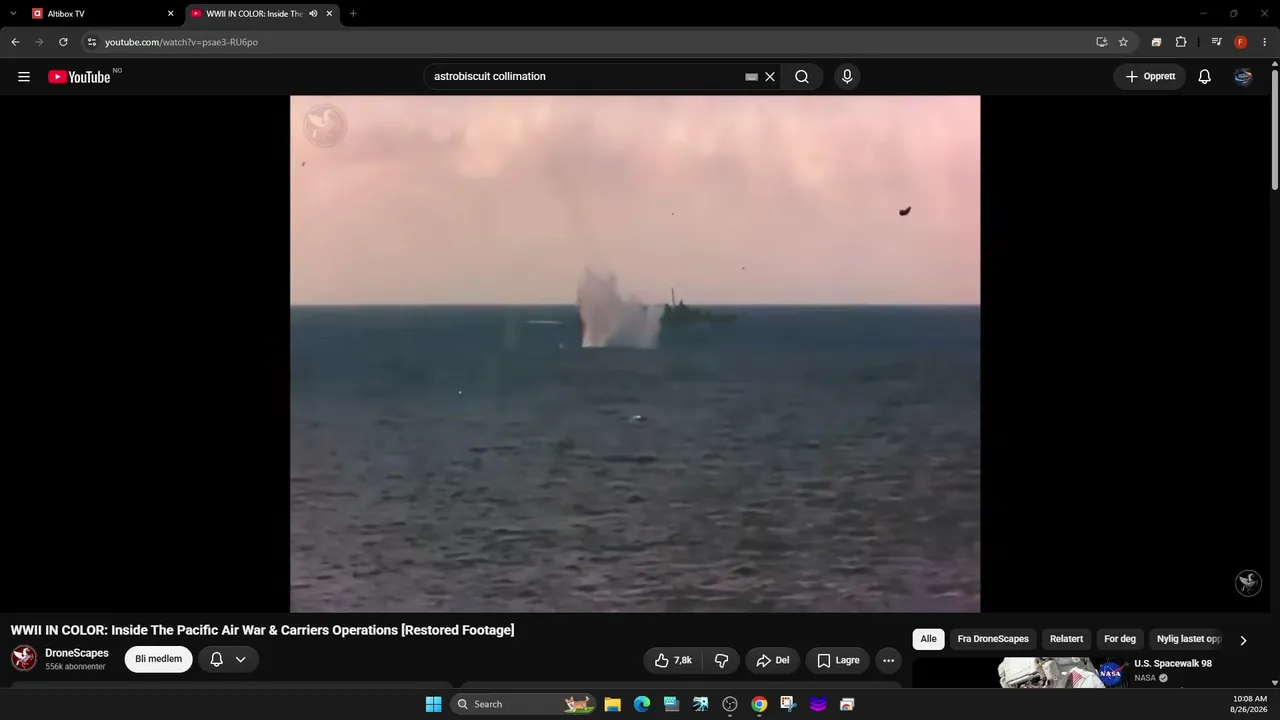1280x720 pixels.
Task: Share the video with 'Del'
Action: pyautogui.click(x=773, y=660)
